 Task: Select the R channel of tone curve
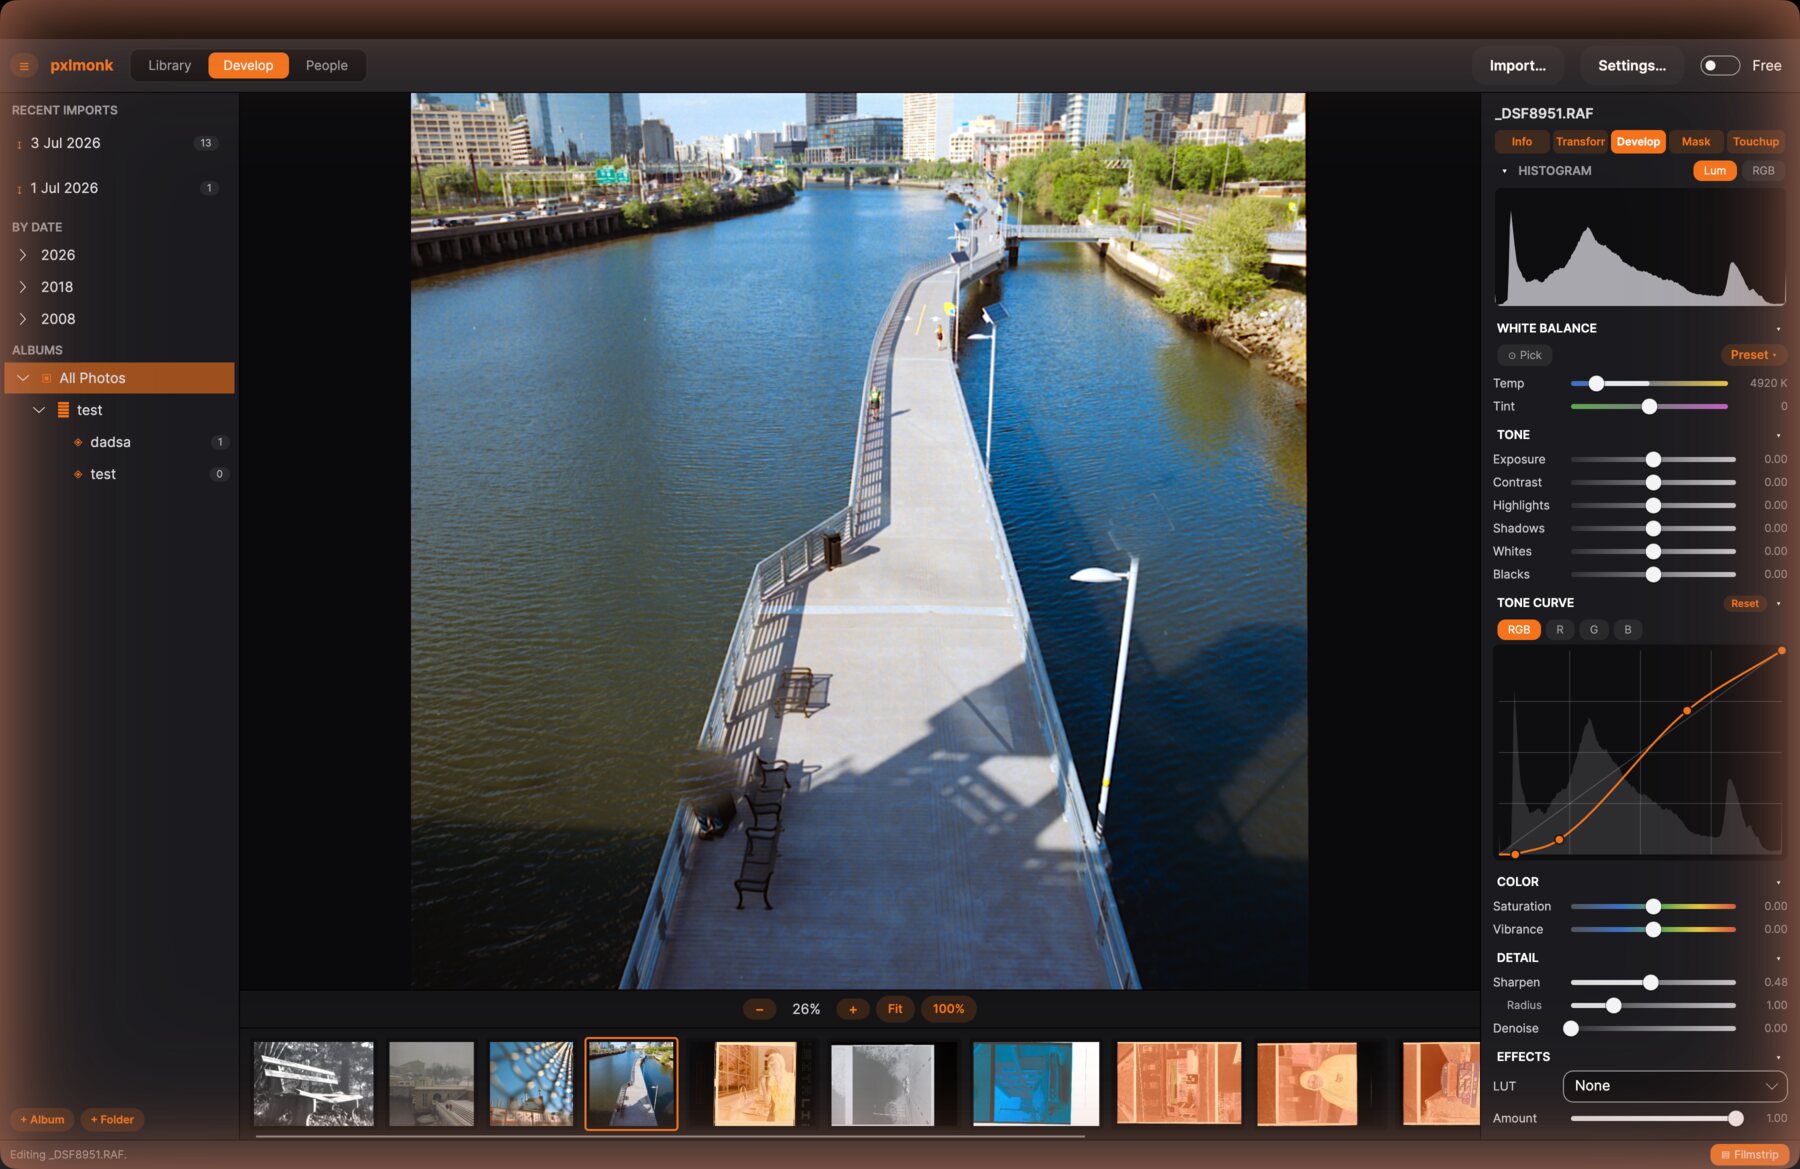[1559, 630]
